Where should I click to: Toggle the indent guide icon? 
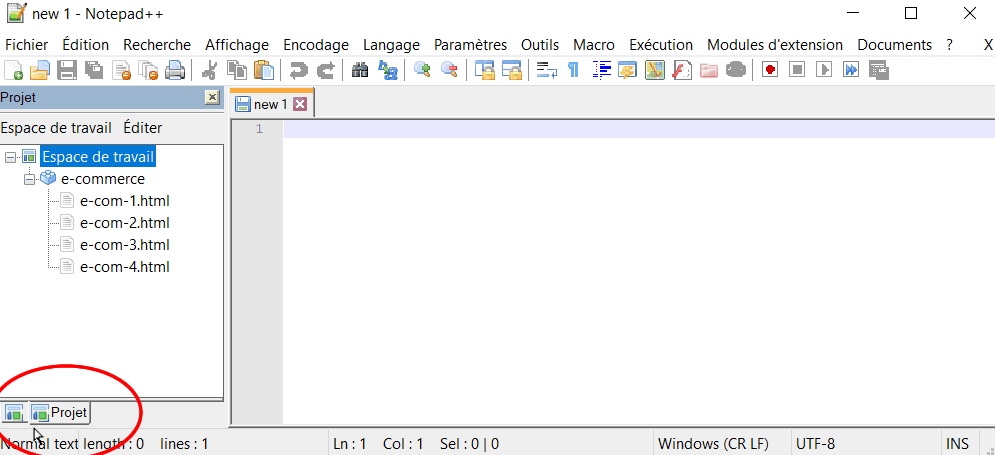601,70
